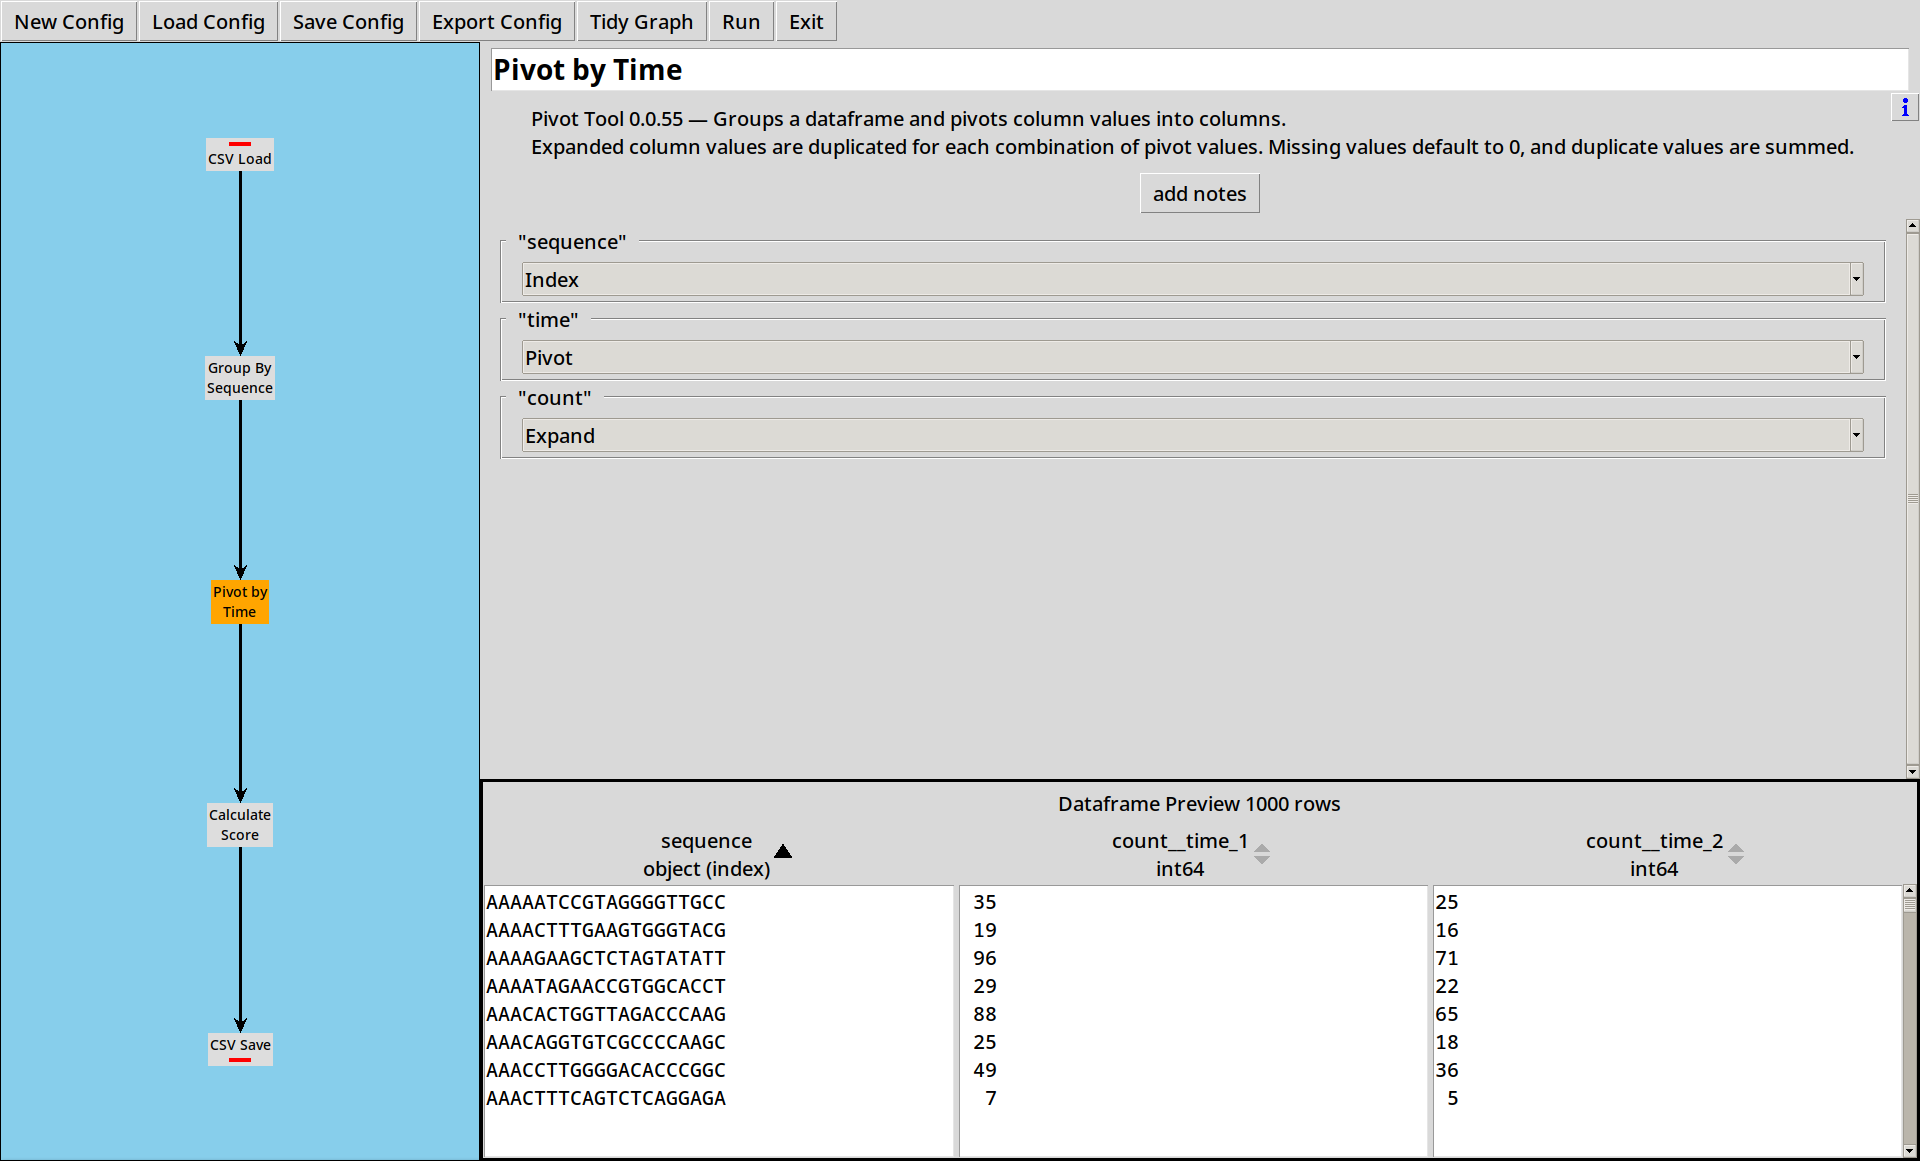Select row AAACACTGGTTAGACCCAAG
The height and width of the screenshot is (1161, 1920).
[x=606, y=1014]
